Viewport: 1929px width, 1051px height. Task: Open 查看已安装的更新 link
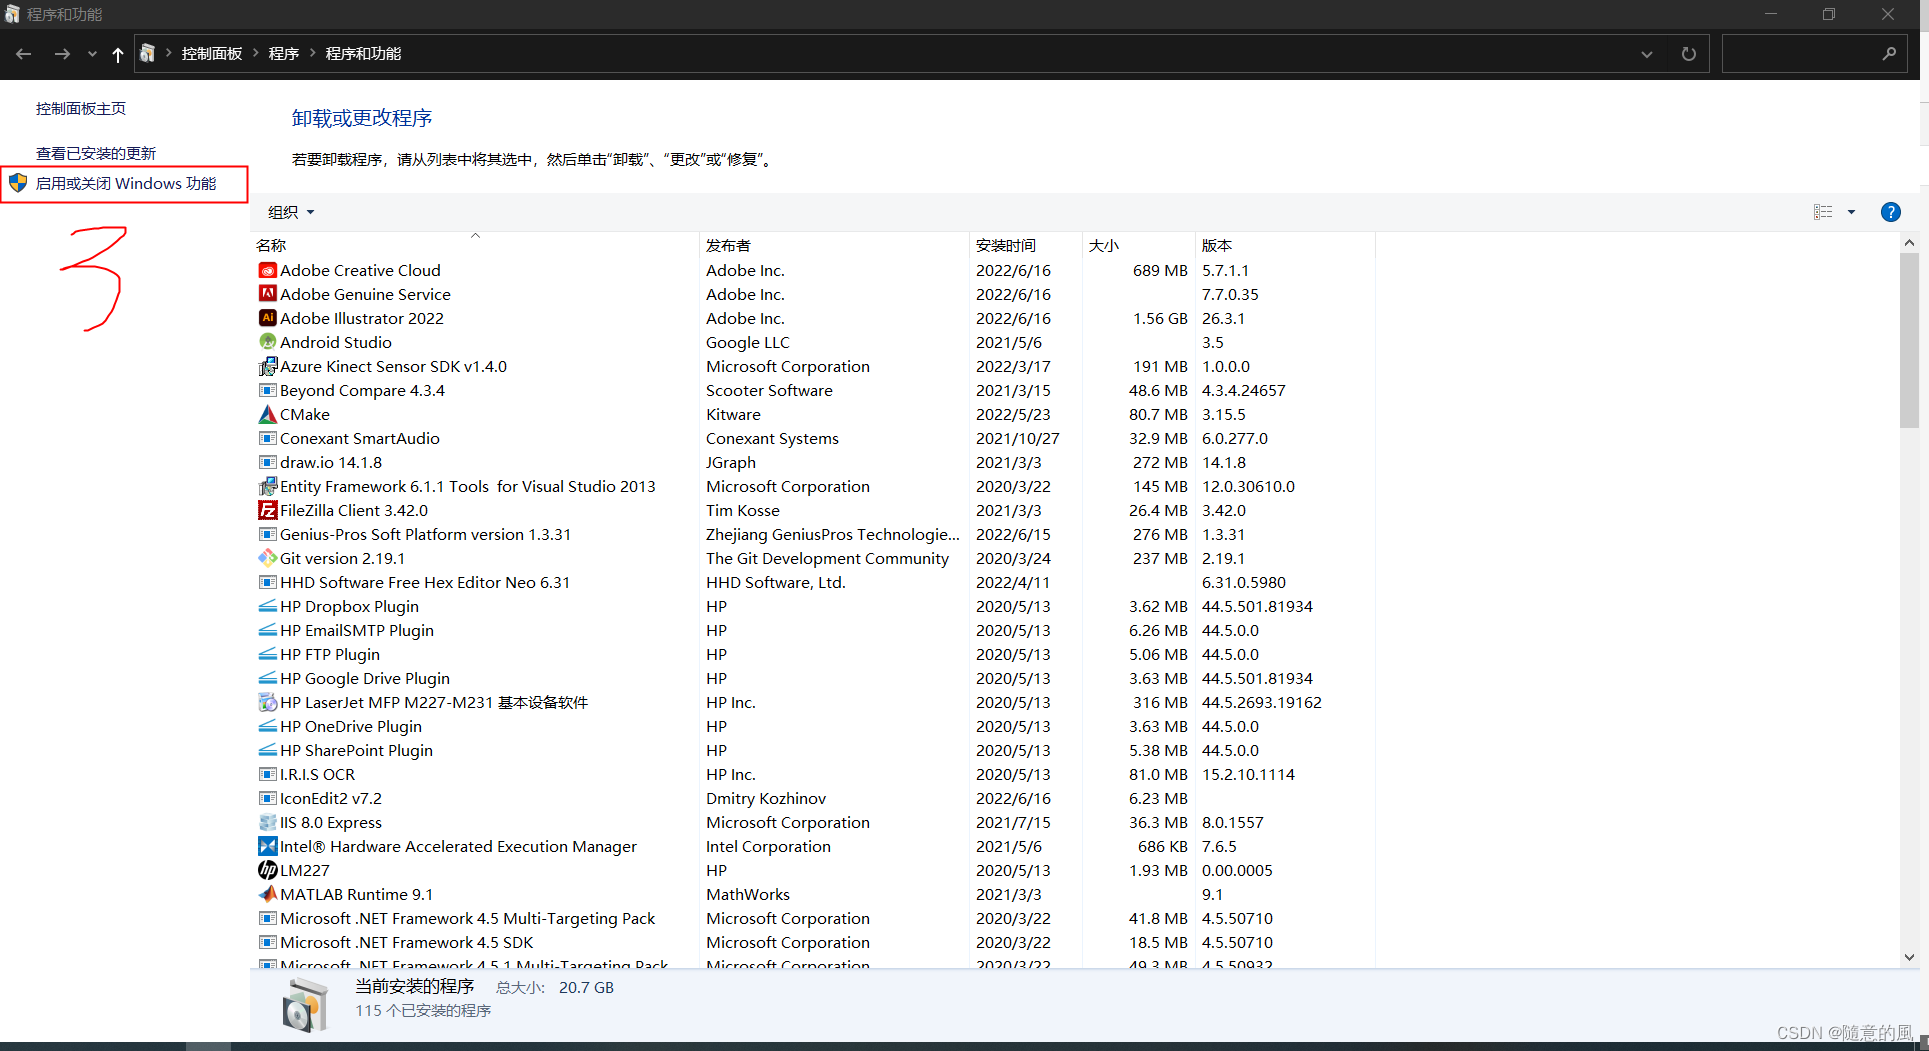point(96,153)
